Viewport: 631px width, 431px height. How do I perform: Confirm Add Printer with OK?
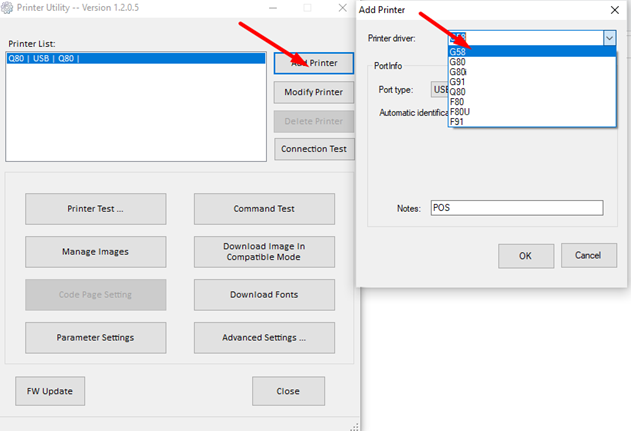(x=525, y=255)
